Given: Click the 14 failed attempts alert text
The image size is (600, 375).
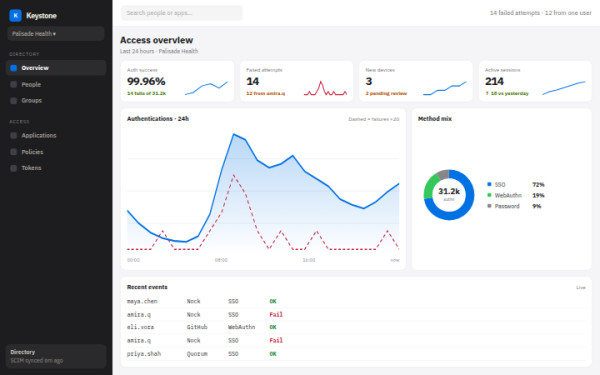Looking at the screenshot, I should tap(541, 13).
